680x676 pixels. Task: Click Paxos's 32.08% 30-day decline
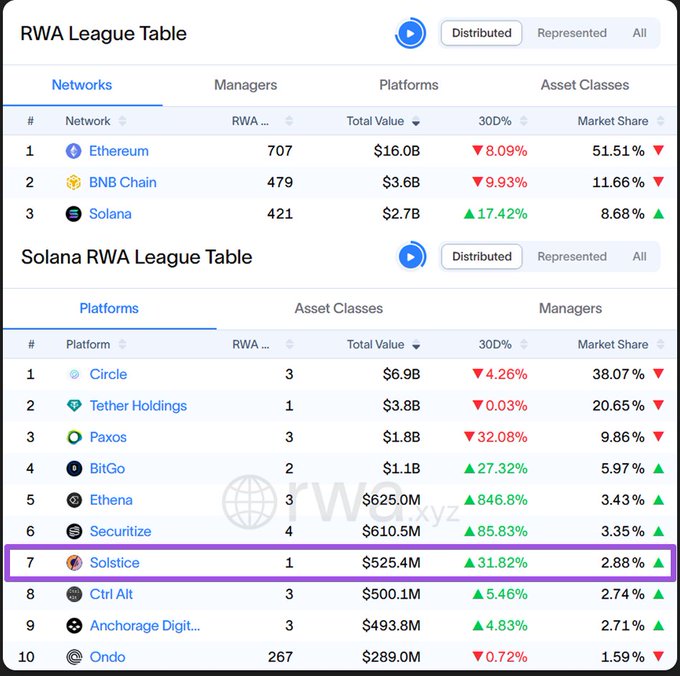click(496, 437)
